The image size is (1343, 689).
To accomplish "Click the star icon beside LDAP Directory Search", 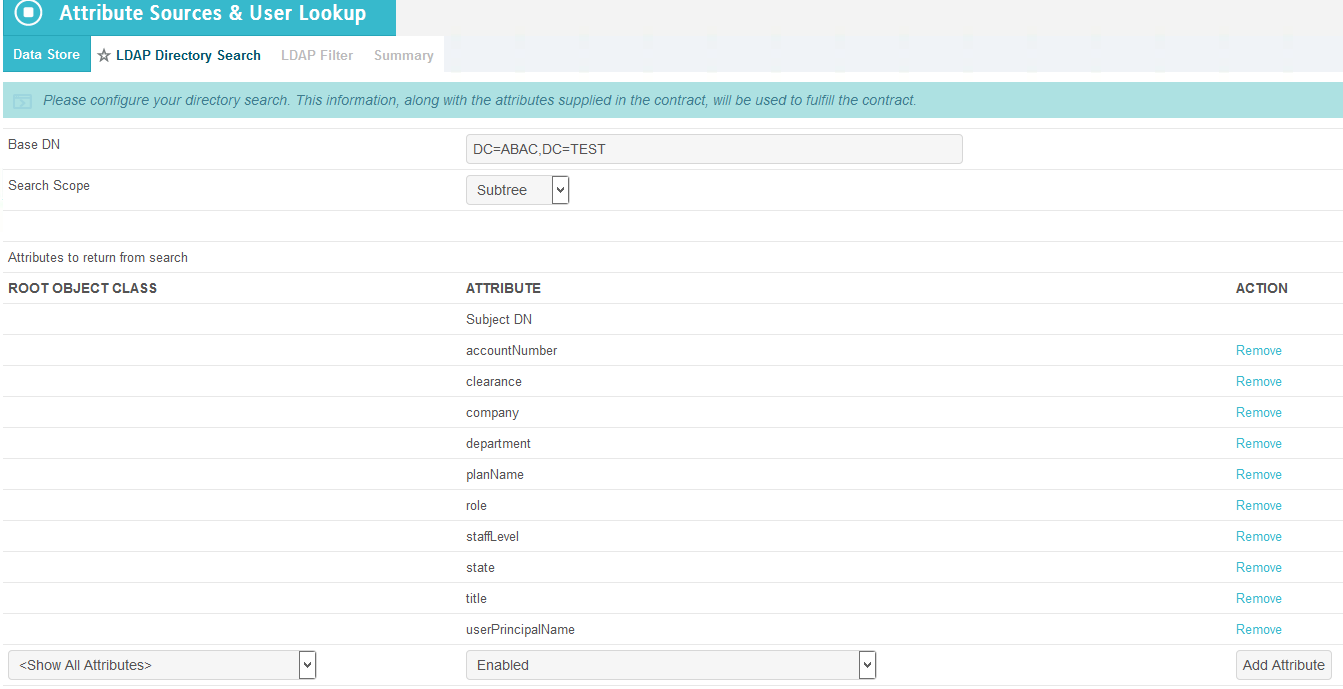I will pos(104,56).
